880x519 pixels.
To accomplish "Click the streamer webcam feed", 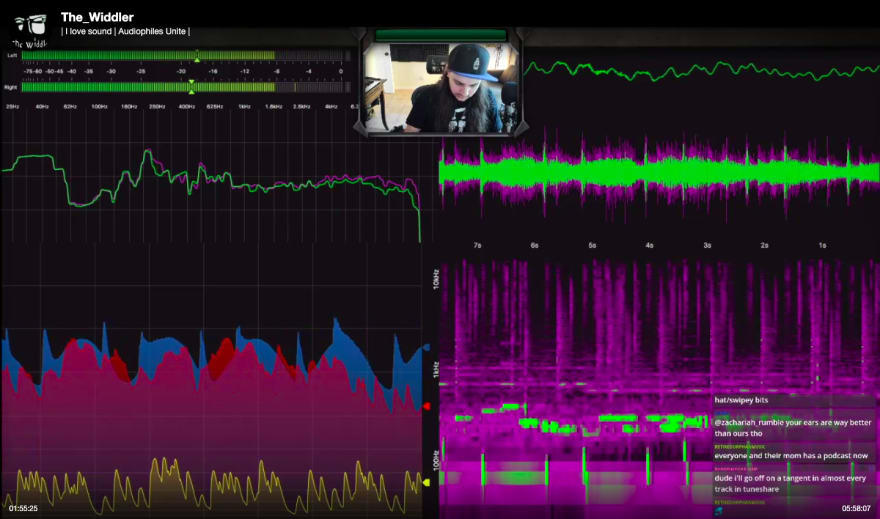I will coord(441,88).
